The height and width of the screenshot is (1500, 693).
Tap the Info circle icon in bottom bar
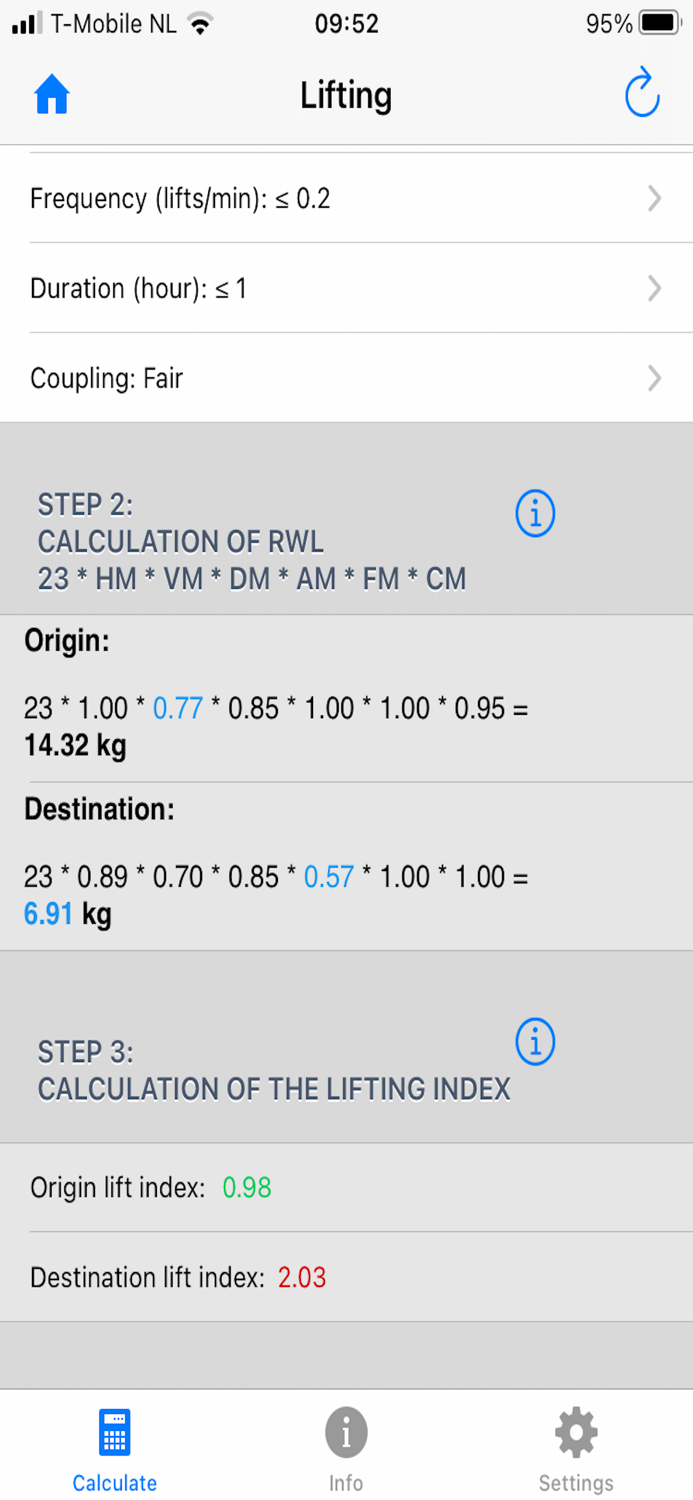point(346,1432)
